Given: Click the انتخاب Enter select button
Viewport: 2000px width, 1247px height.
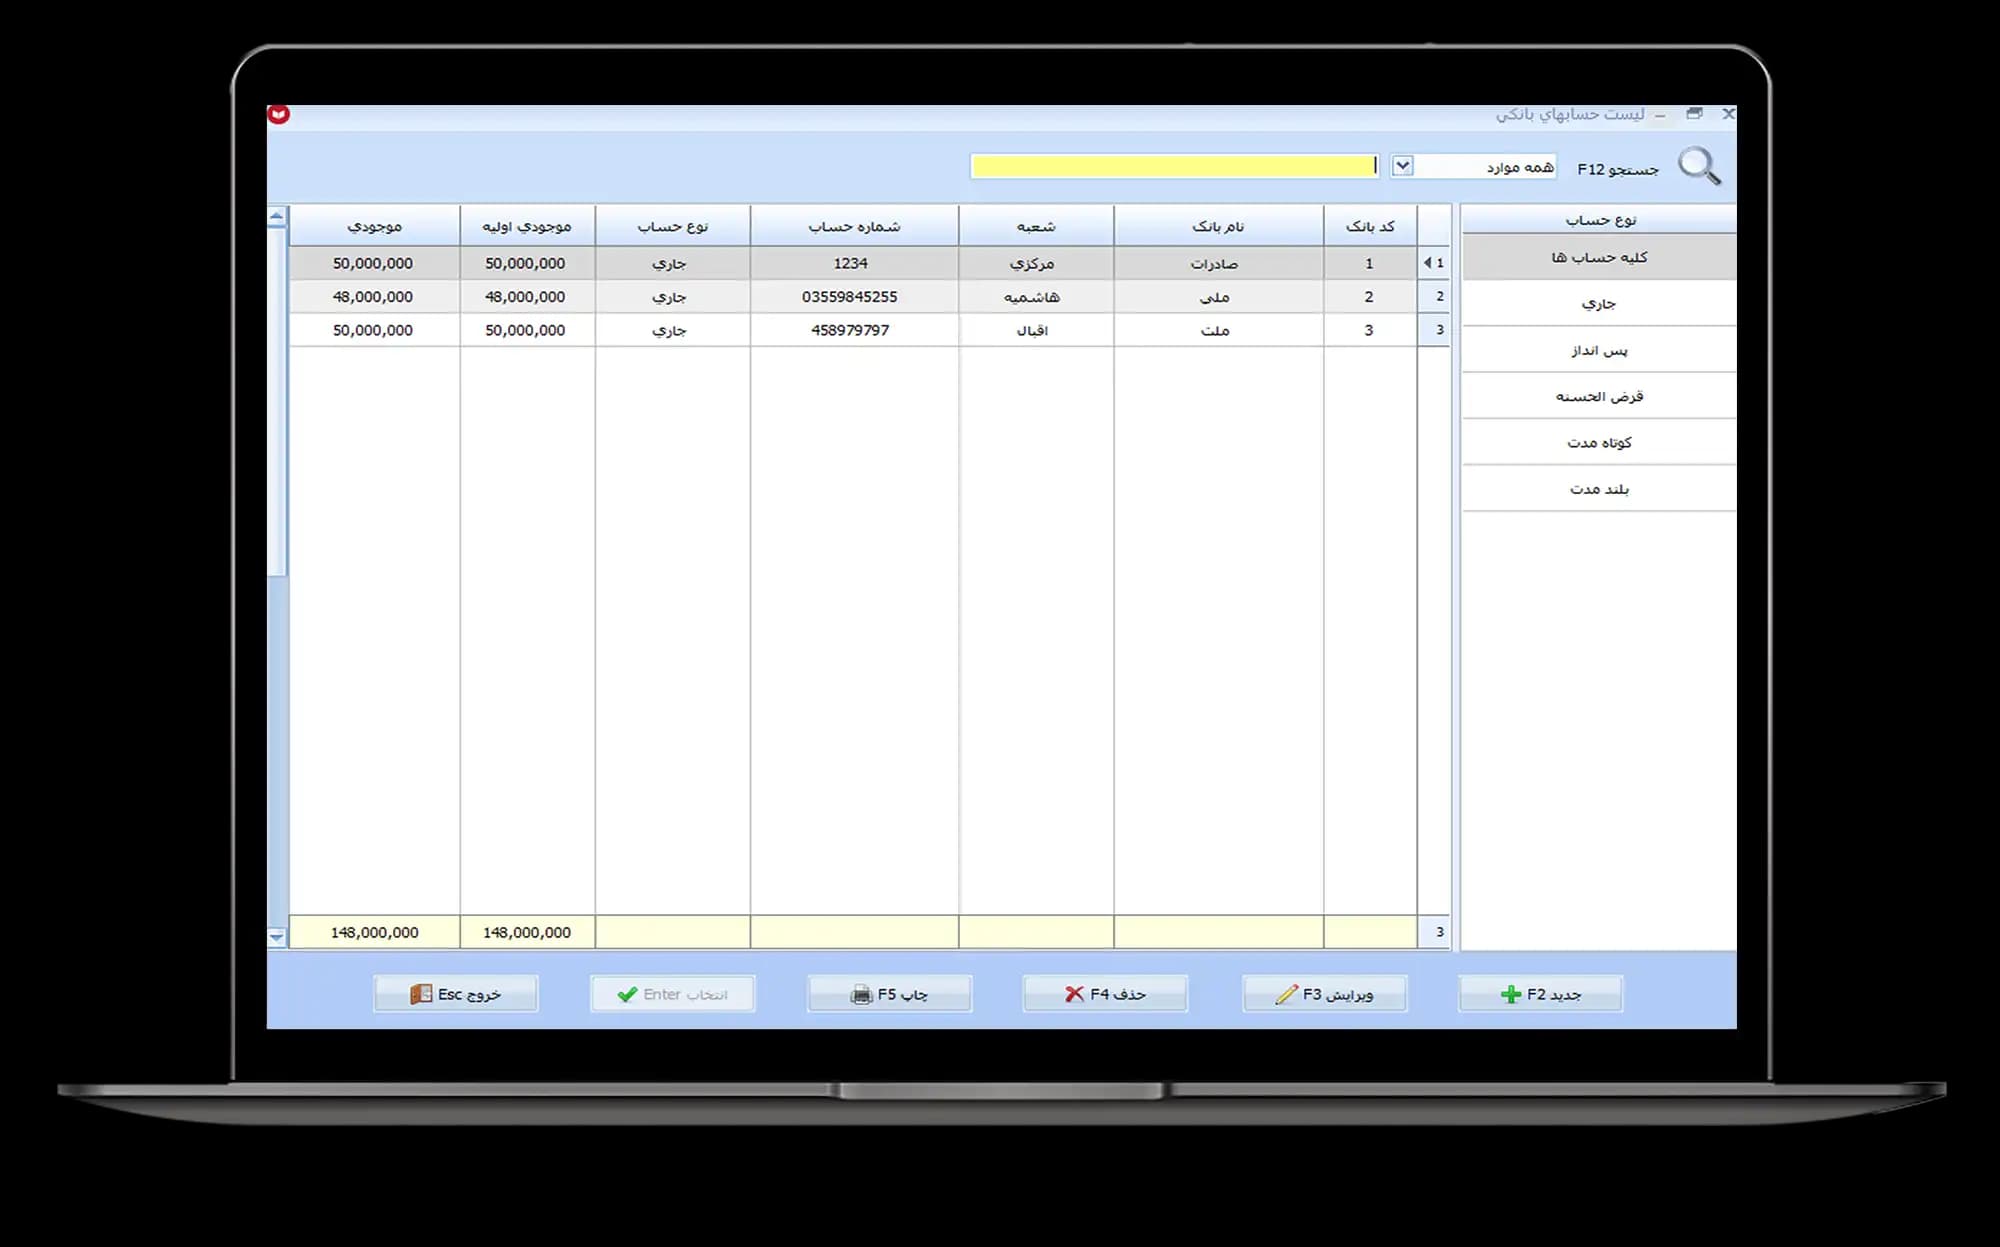Looking at the screenshot, I should coord(672,994).
